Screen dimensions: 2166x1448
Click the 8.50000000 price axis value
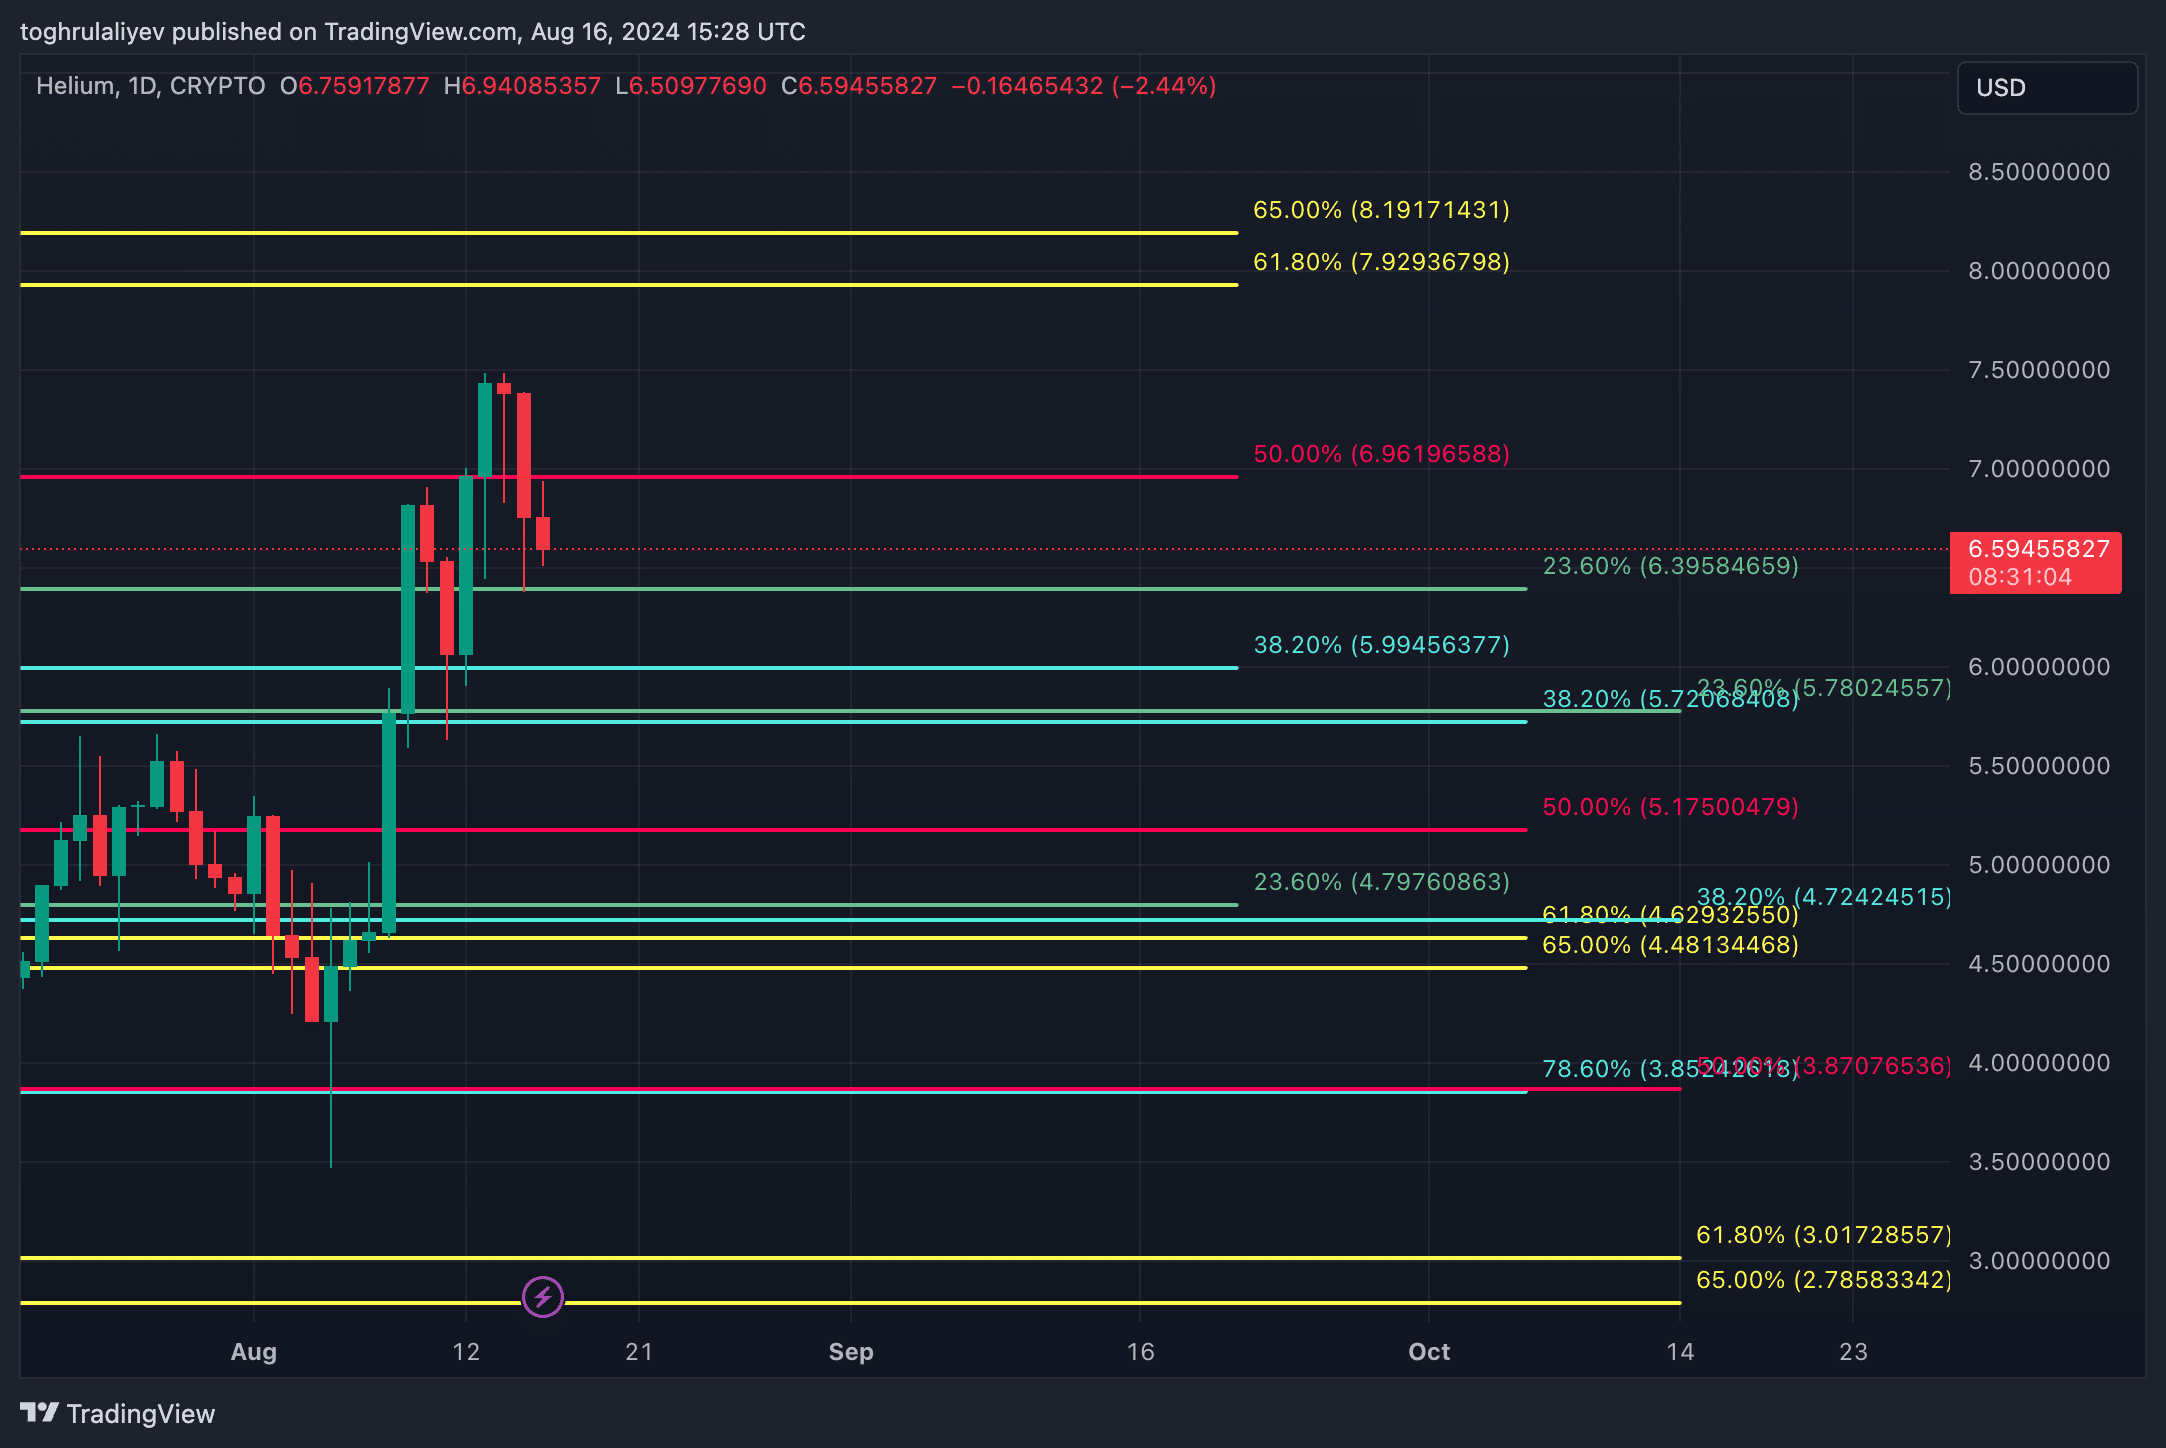(x=2039, y=172)
